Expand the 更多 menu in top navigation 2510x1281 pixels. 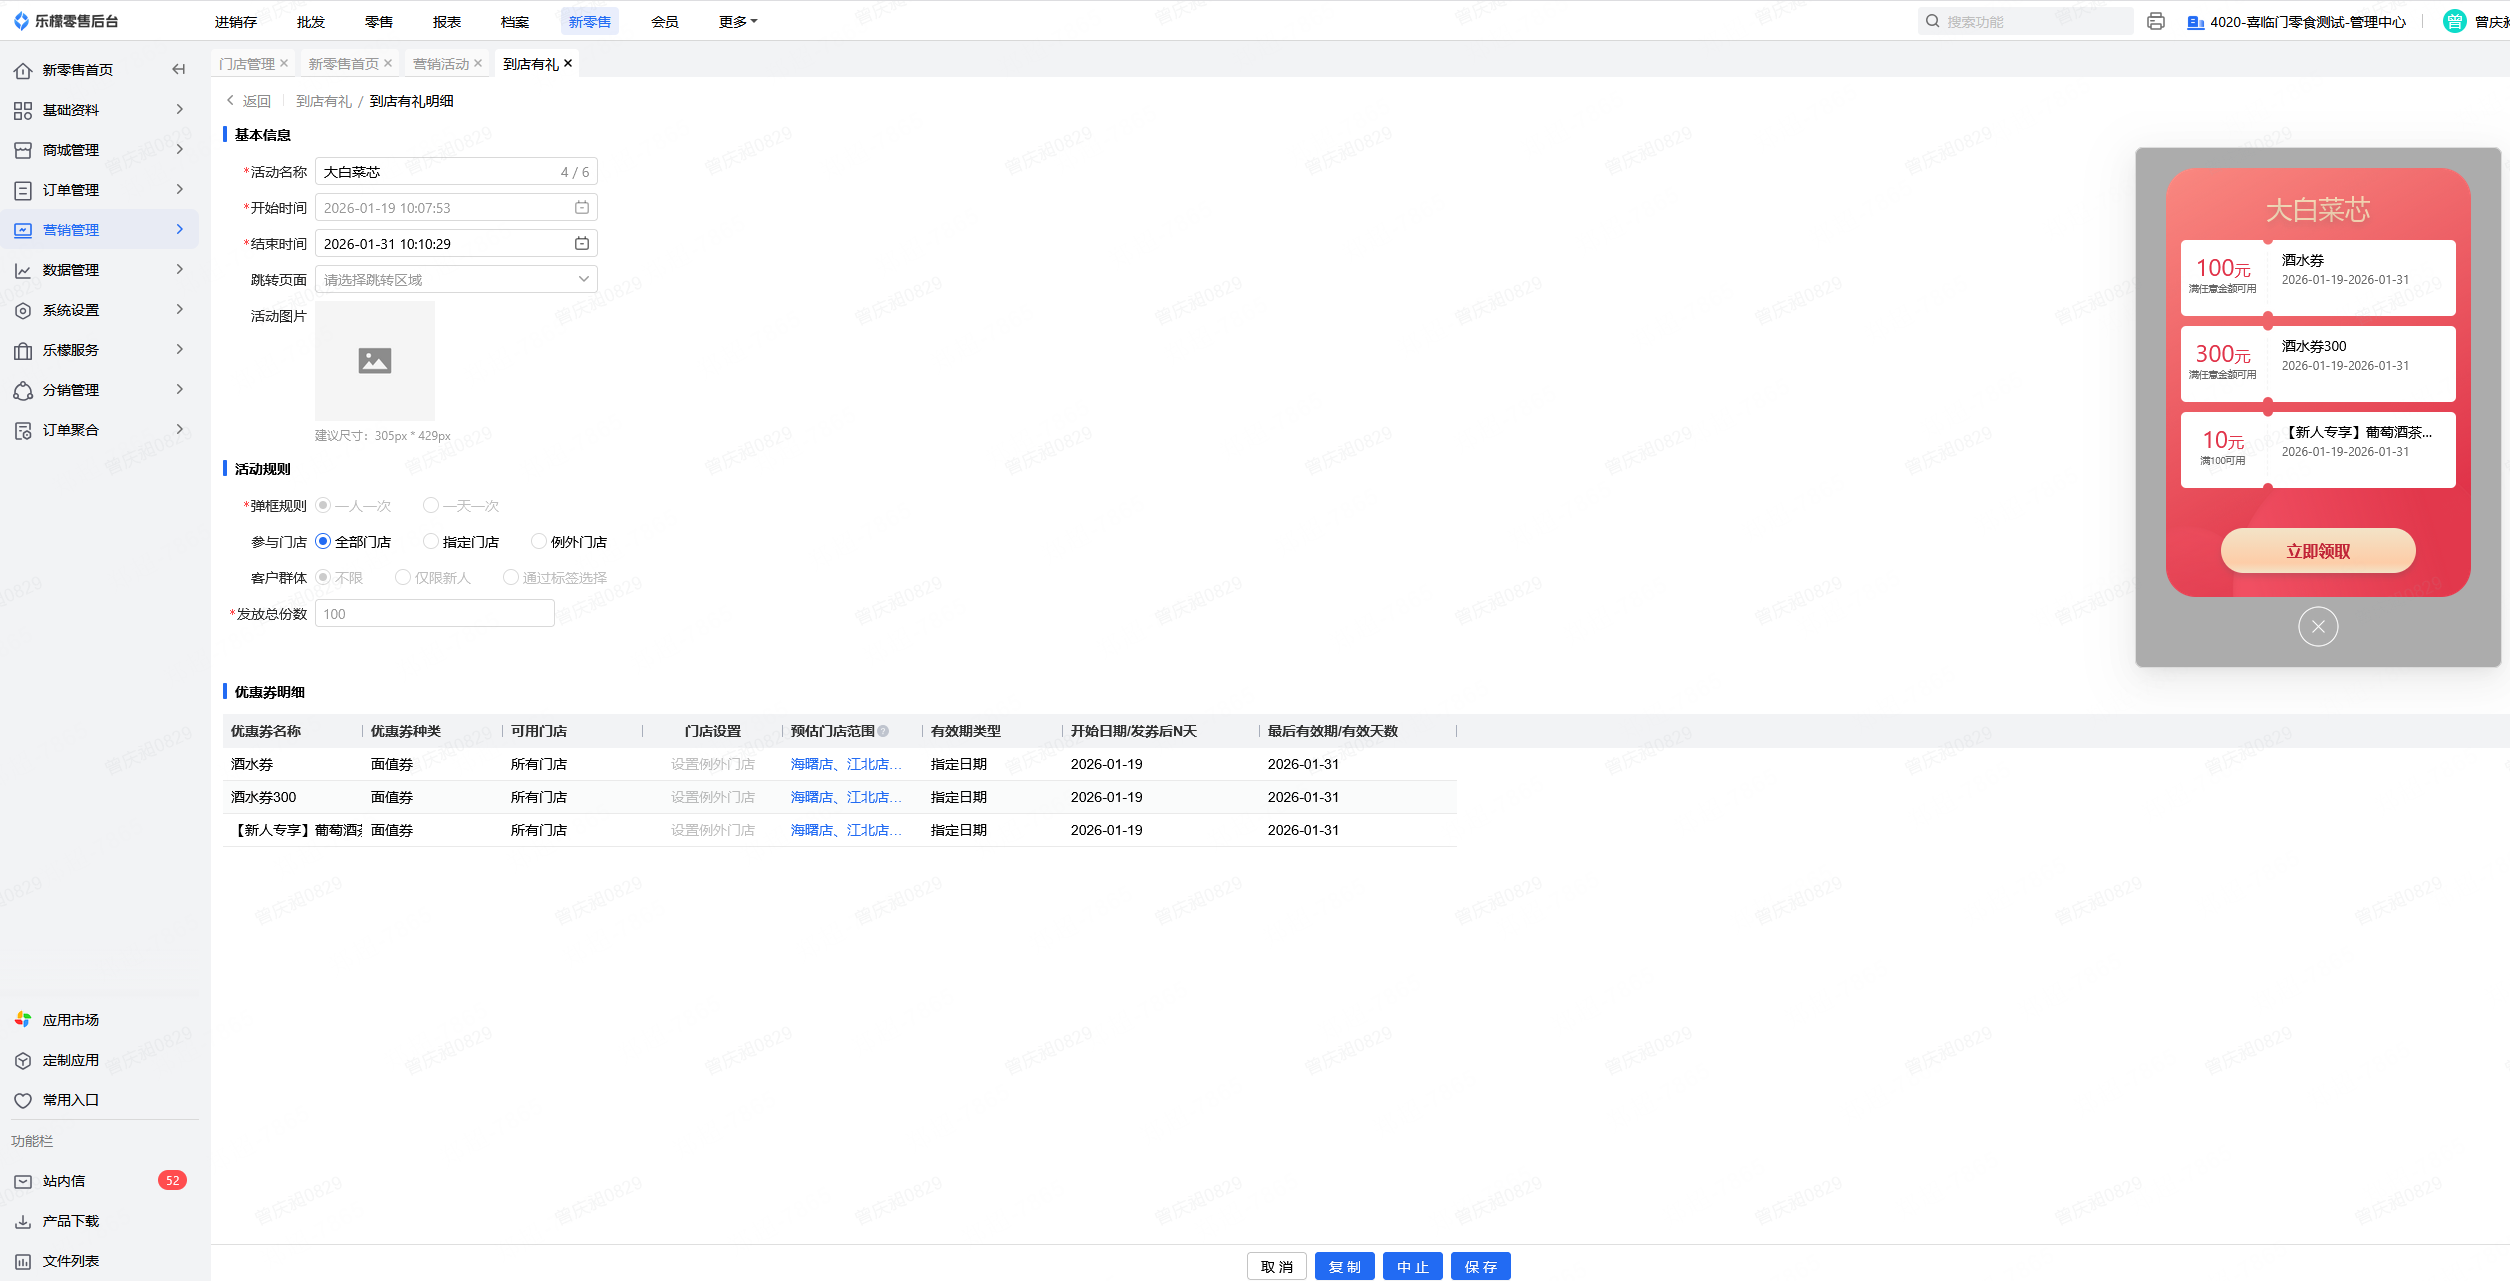pyautogui.click(x=737, y=21)
